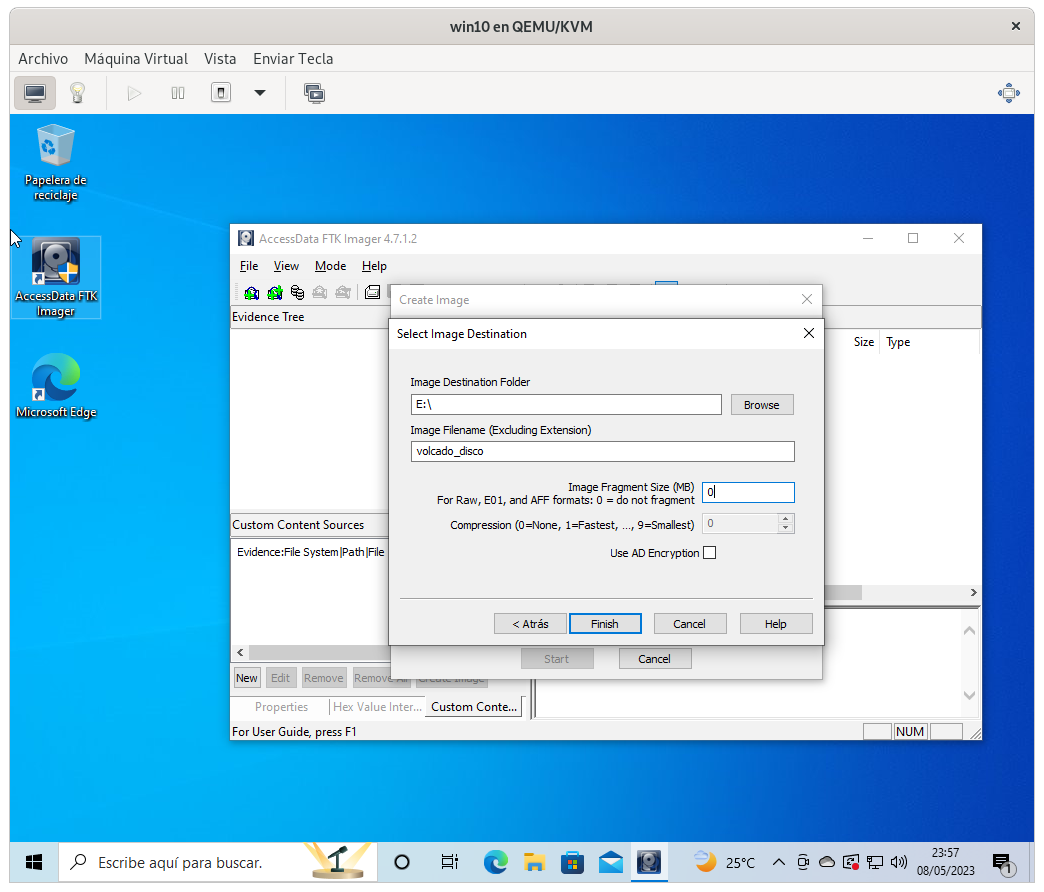Click Browse for image destination folder
The height and width of the screenshot is (892, 1044).
click(761, 405)
